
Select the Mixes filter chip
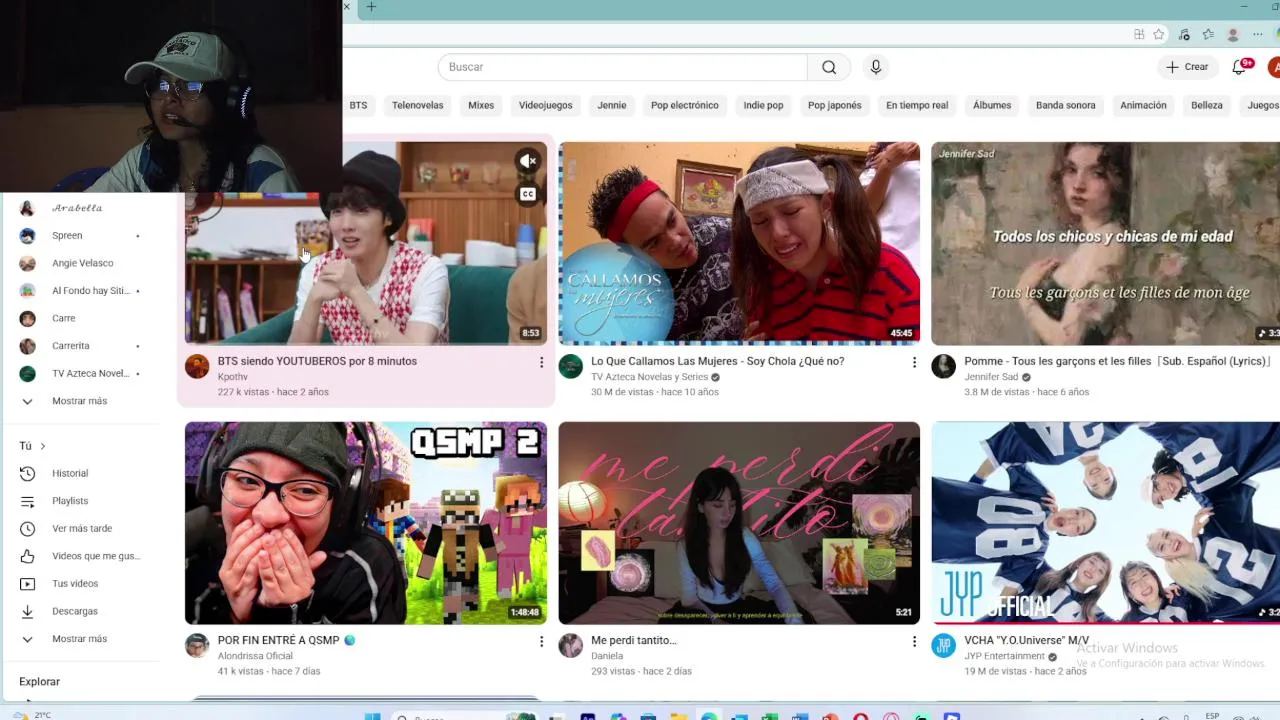[x=481, y=105]
